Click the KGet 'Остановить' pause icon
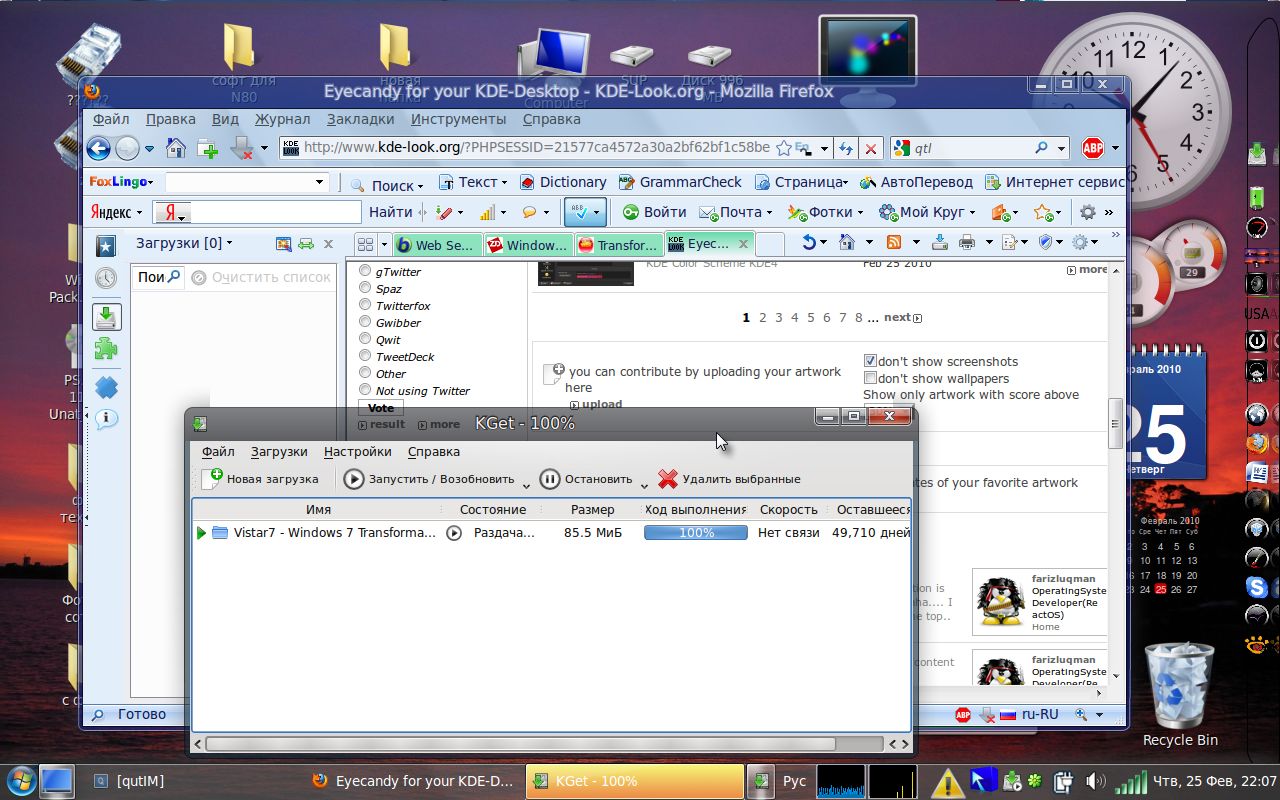1280x800 pixels. click(x=550, y=479)
